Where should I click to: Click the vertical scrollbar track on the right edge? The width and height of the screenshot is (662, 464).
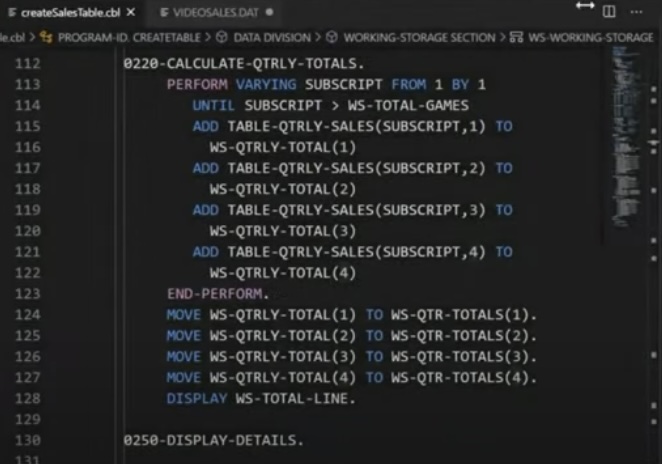654,253
